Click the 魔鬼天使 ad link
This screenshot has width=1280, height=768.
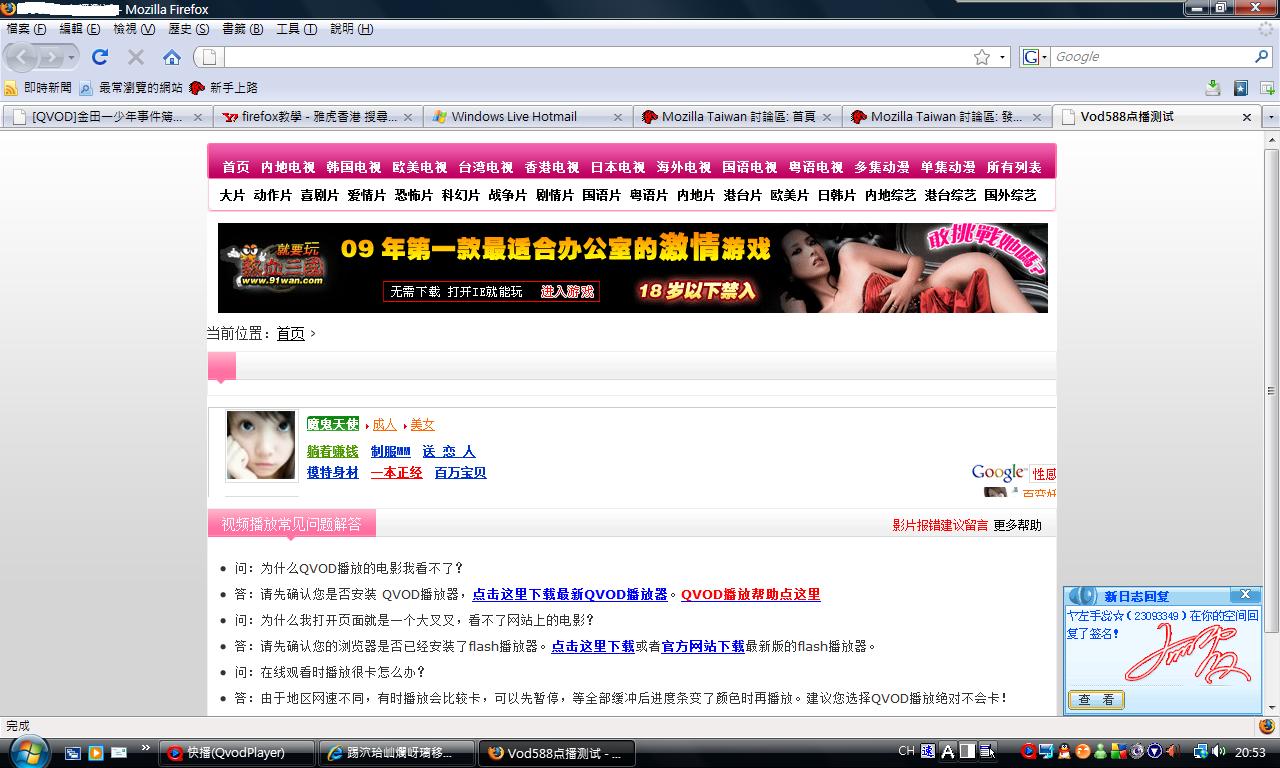(x=333, y=424)
